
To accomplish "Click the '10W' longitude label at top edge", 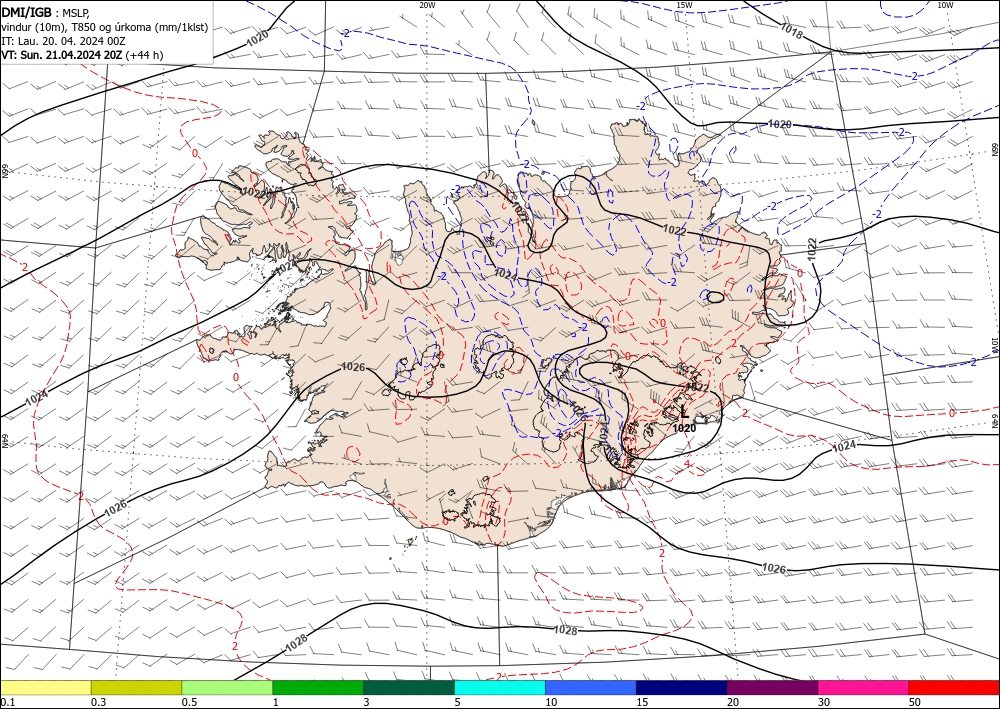I will pos(945,5).
